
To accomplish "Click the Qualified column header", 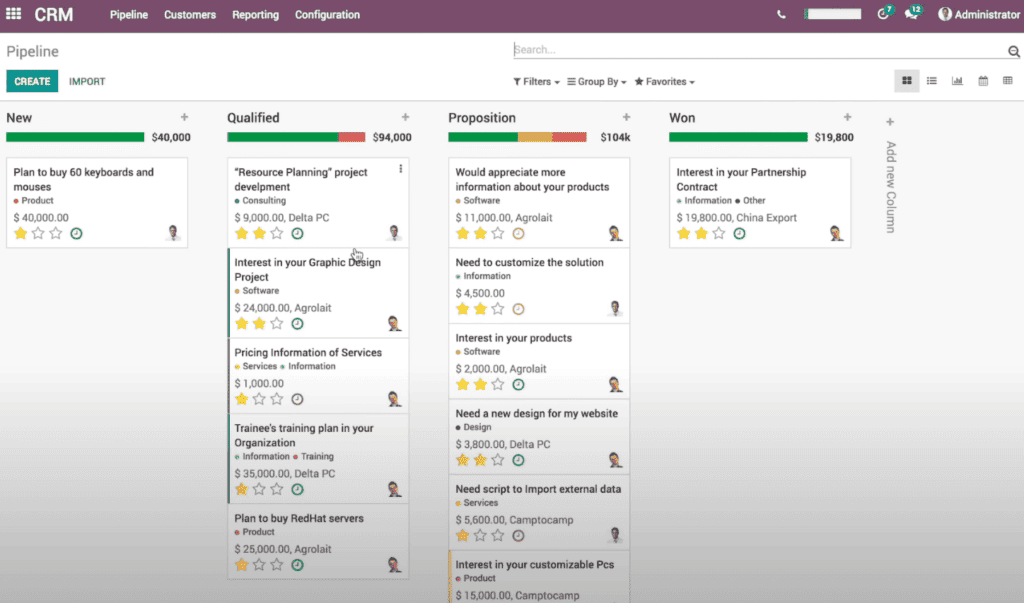I will 253,118.
